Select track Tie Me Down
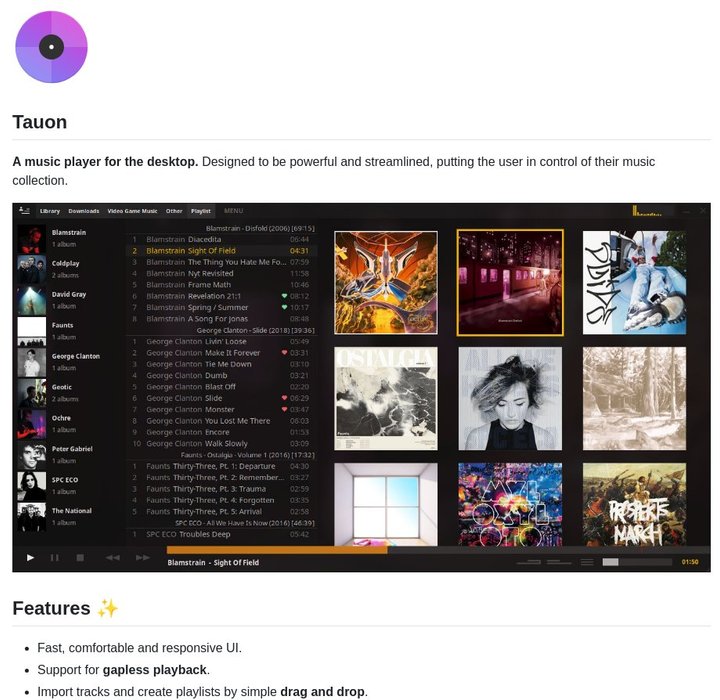This screenshot has width=720, height=700. [221, 364]
